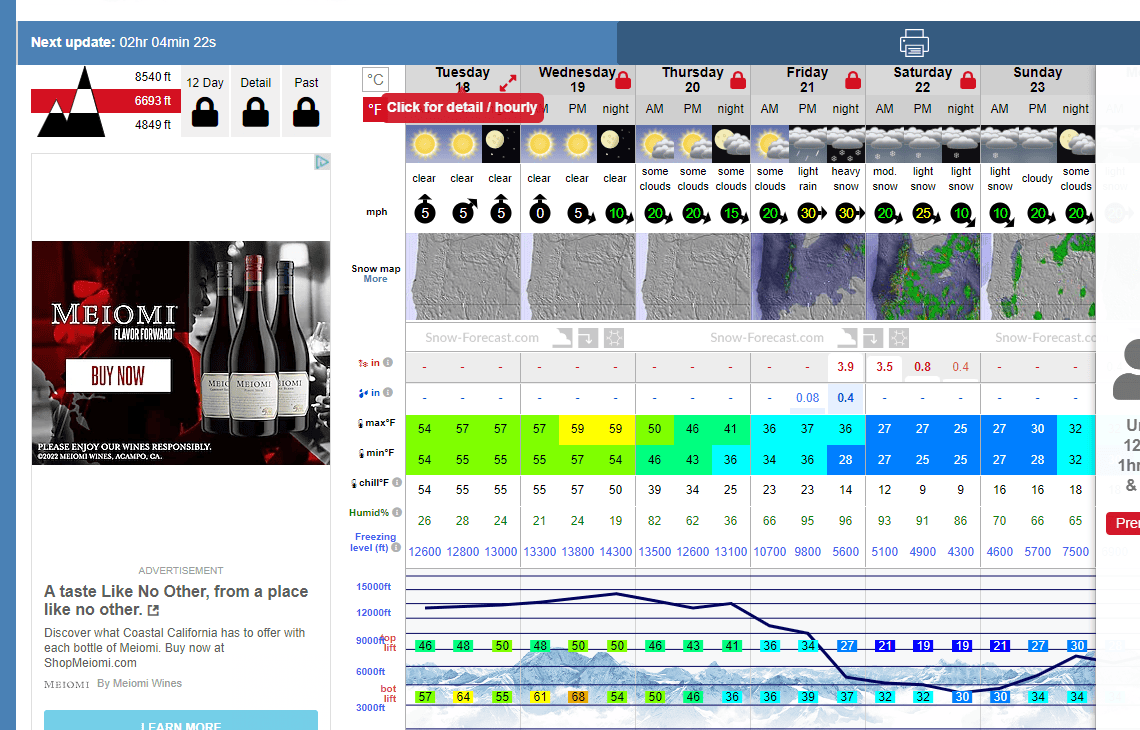Click the red lock on Friday 21
This screenshot has width=1140, height=730.
[x=853, y=79]
